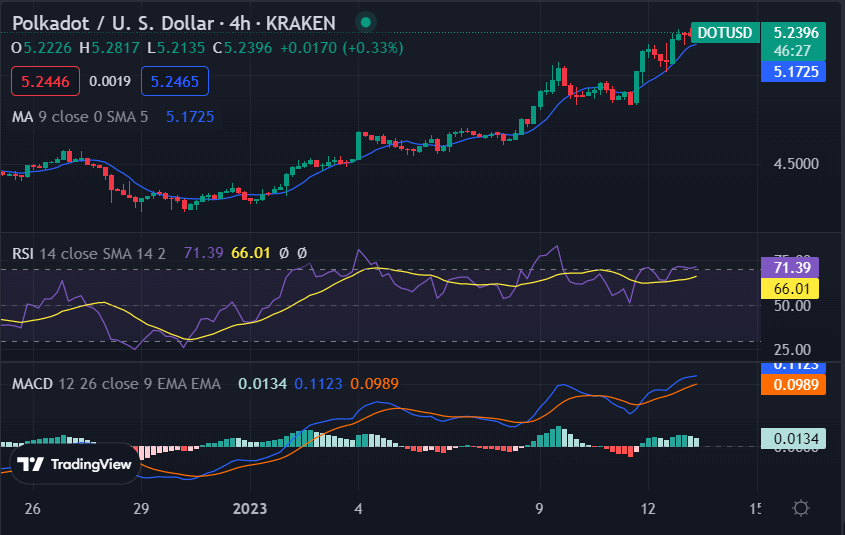Screen dimensions: 845x535
Task: Click DOTUSD price label on axis
Action: tap(725, 33)
